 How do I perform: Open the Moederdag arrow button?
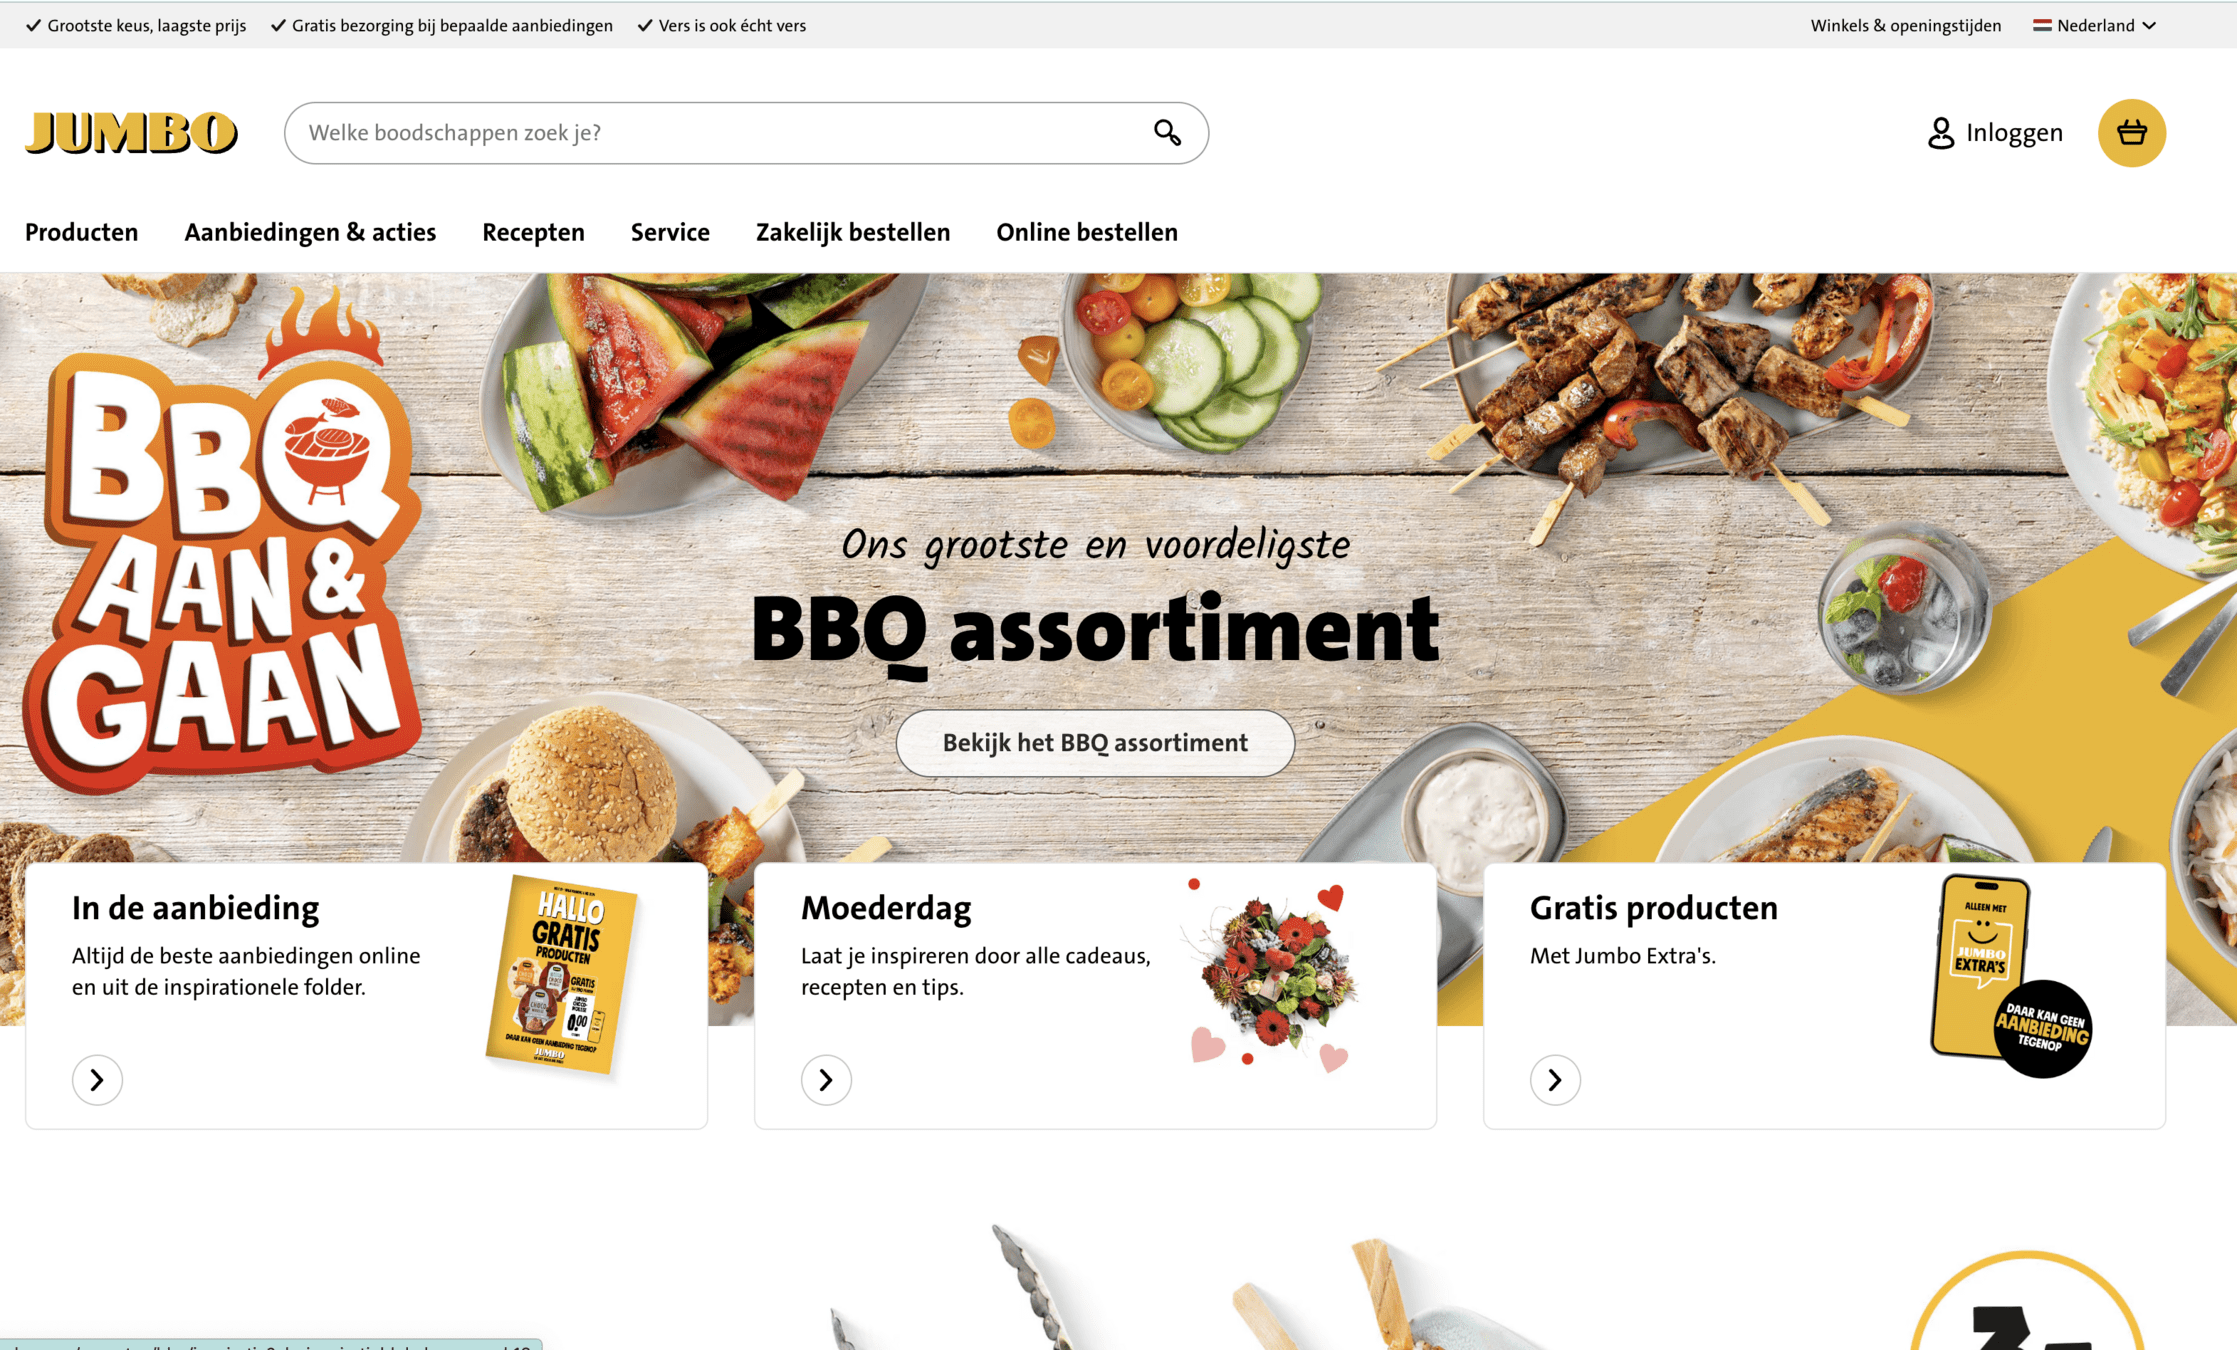[x=826, y=1080]
